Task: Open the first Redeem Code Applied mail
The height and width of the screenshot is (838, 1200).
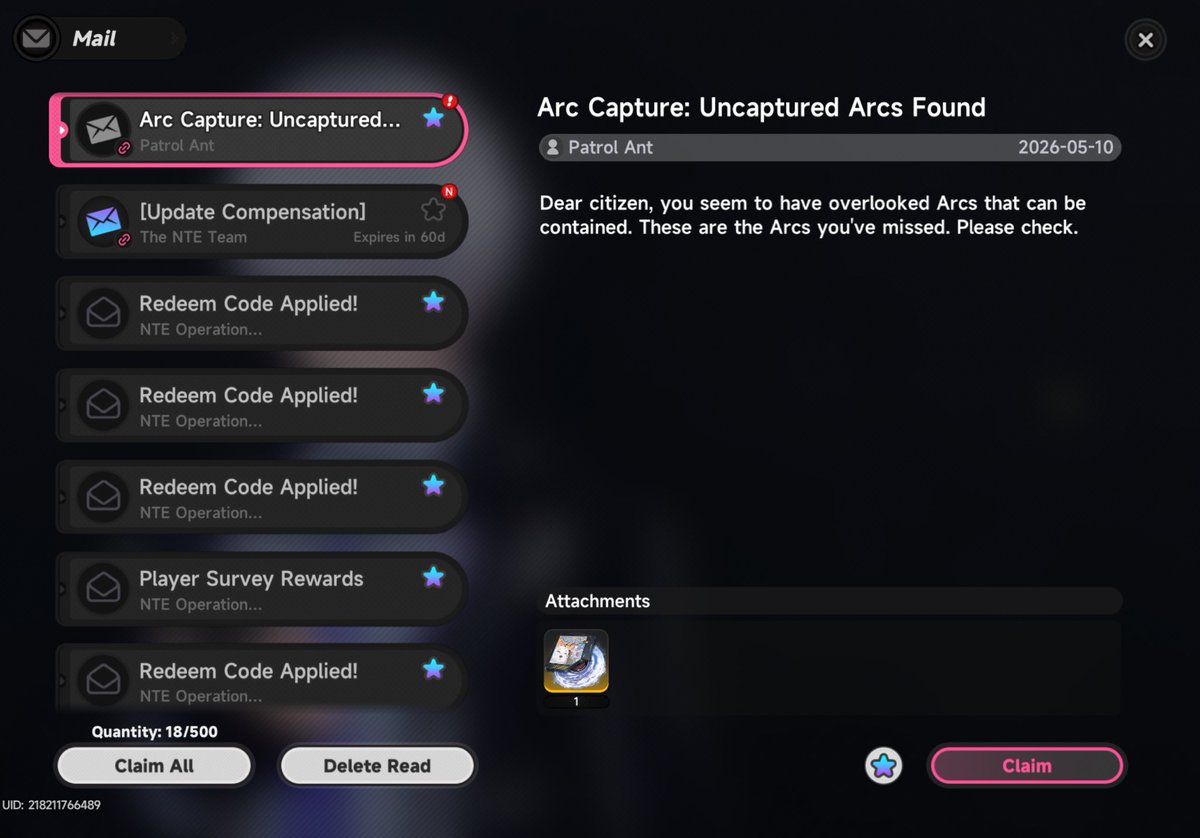Action: coord(262,313)
